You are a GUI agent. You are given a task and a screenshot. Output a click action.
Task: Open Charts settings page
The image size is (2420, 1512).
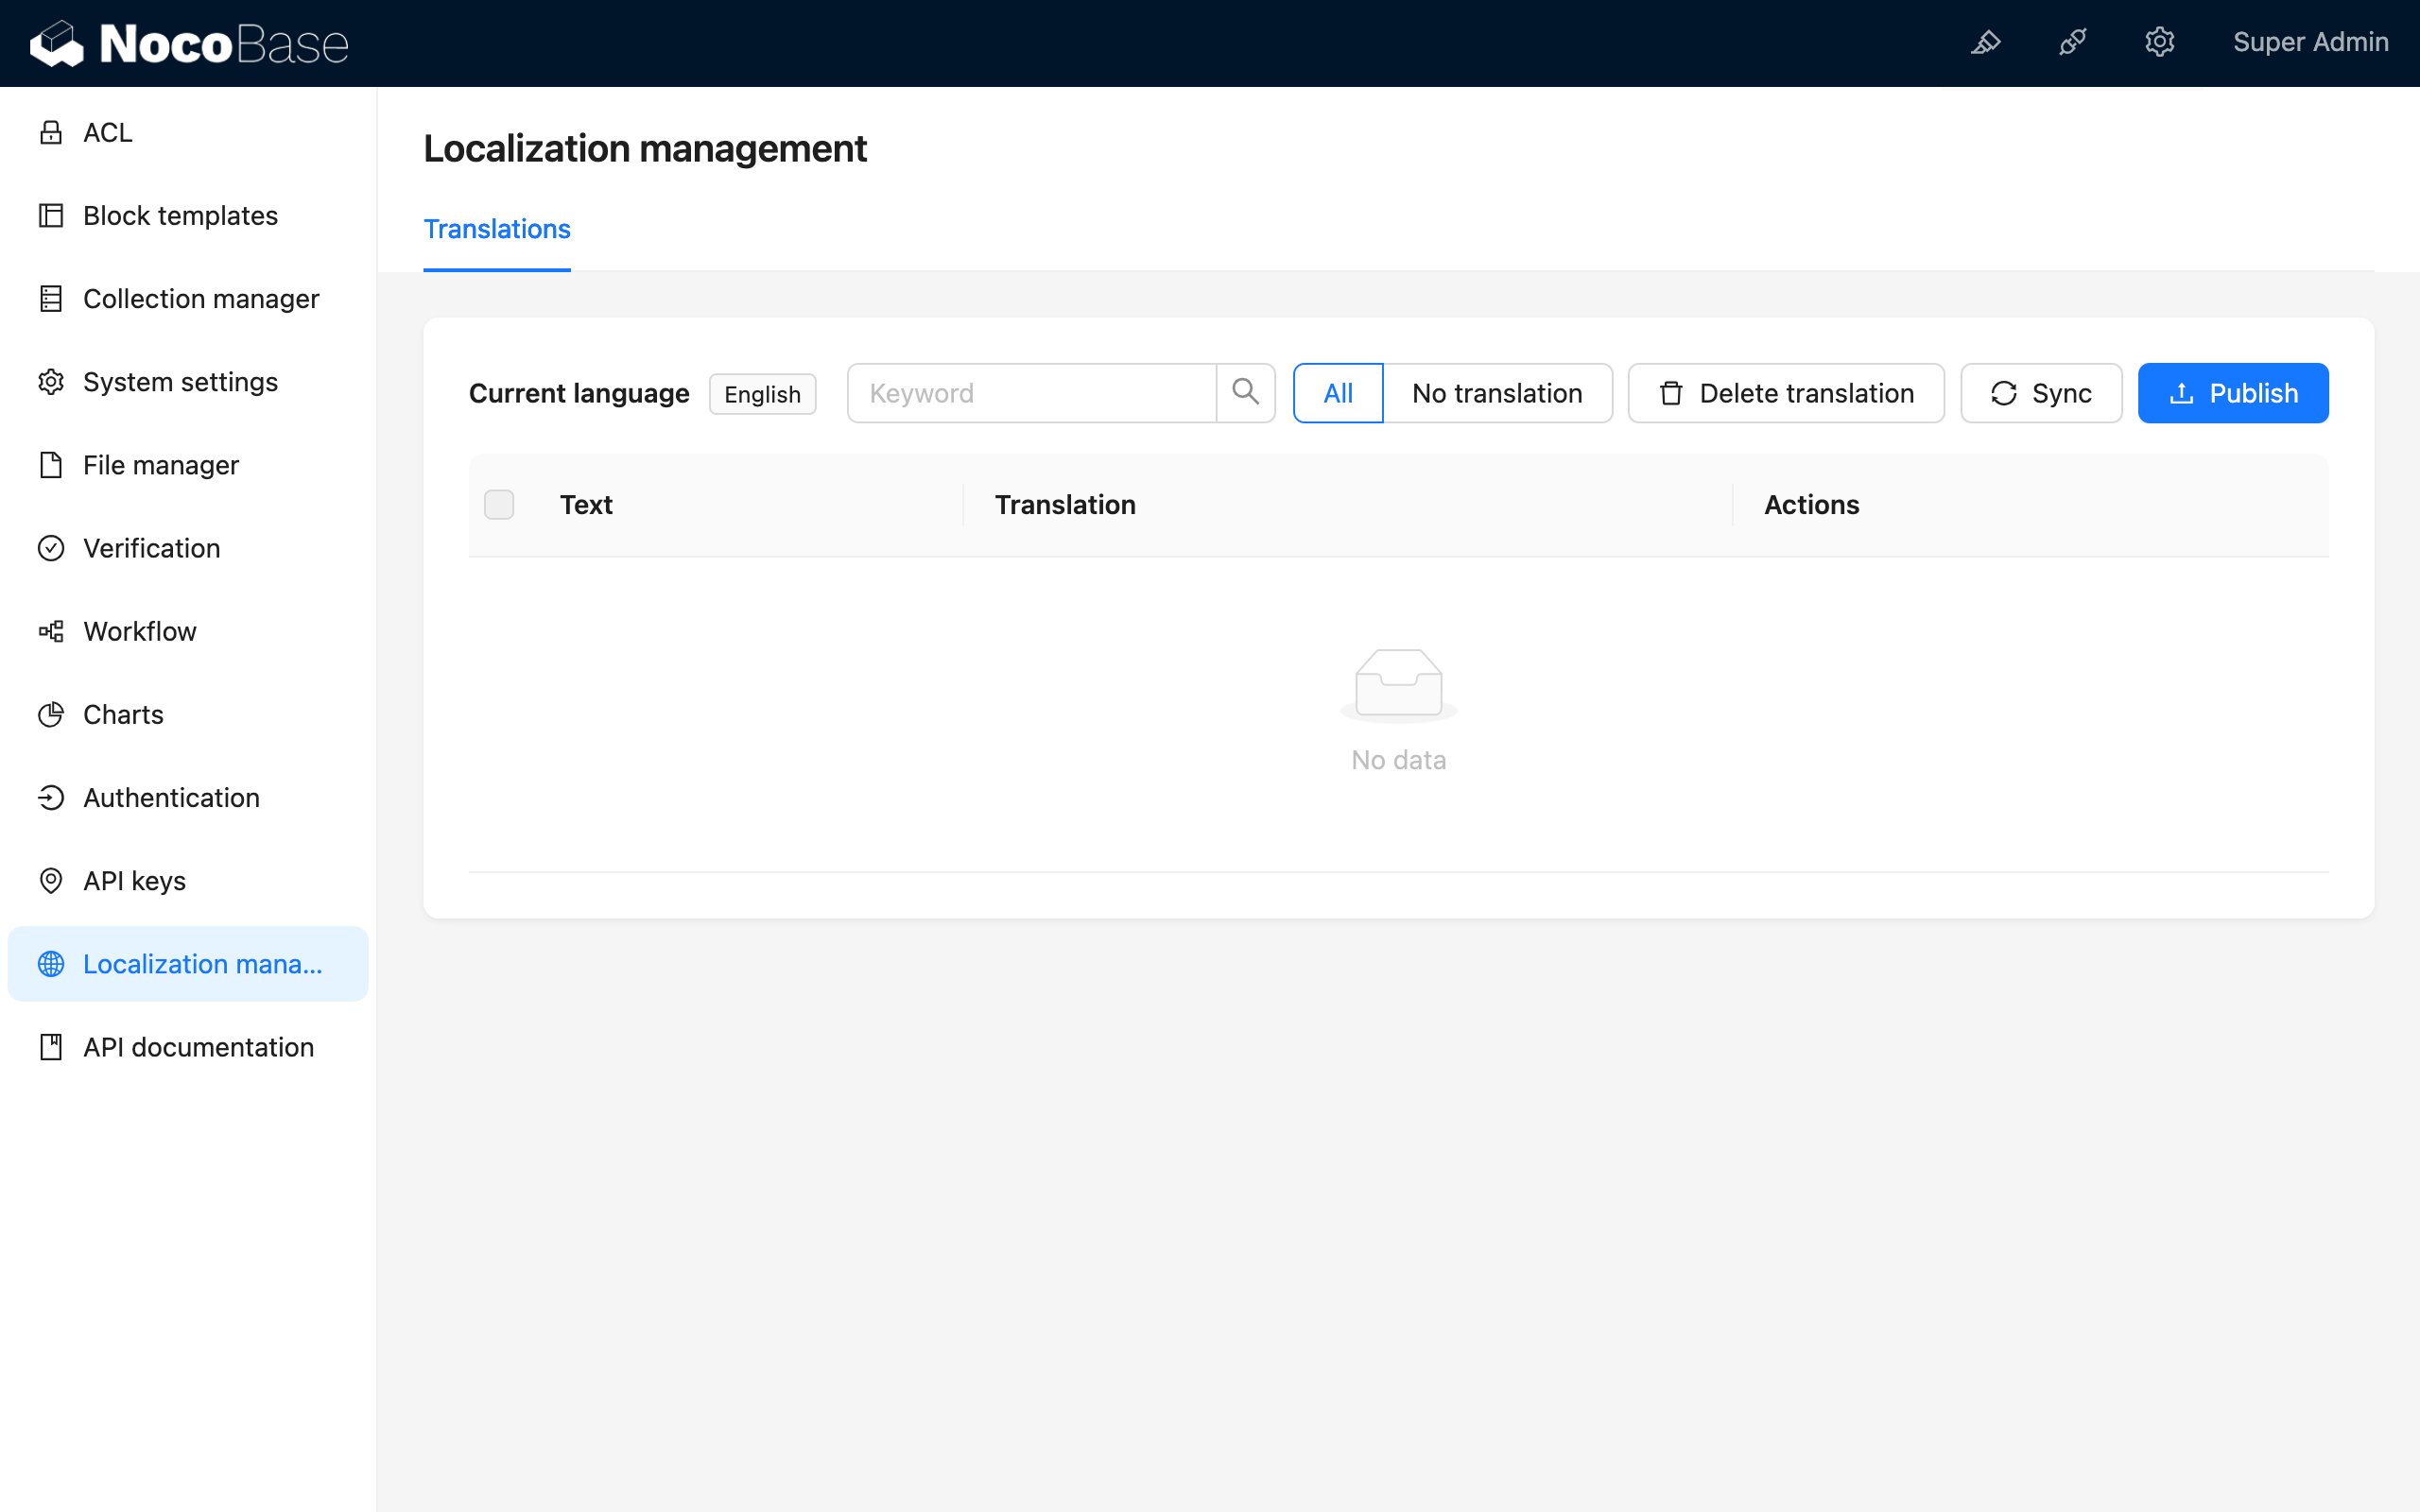123,714
